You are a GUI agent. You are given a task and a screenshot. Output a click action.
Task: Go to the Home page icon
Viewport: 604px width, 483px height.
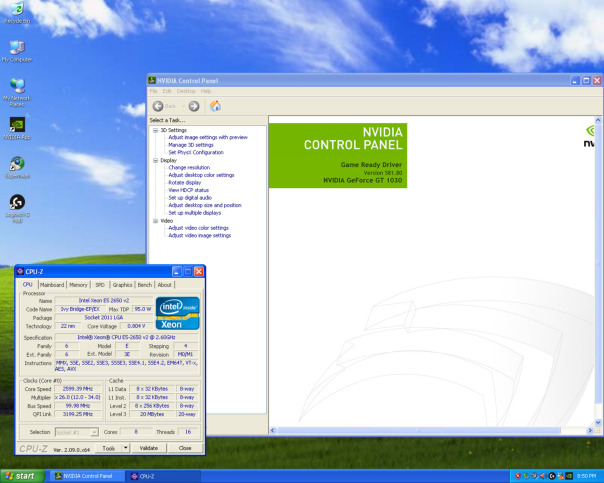click(x=214, y=106)
